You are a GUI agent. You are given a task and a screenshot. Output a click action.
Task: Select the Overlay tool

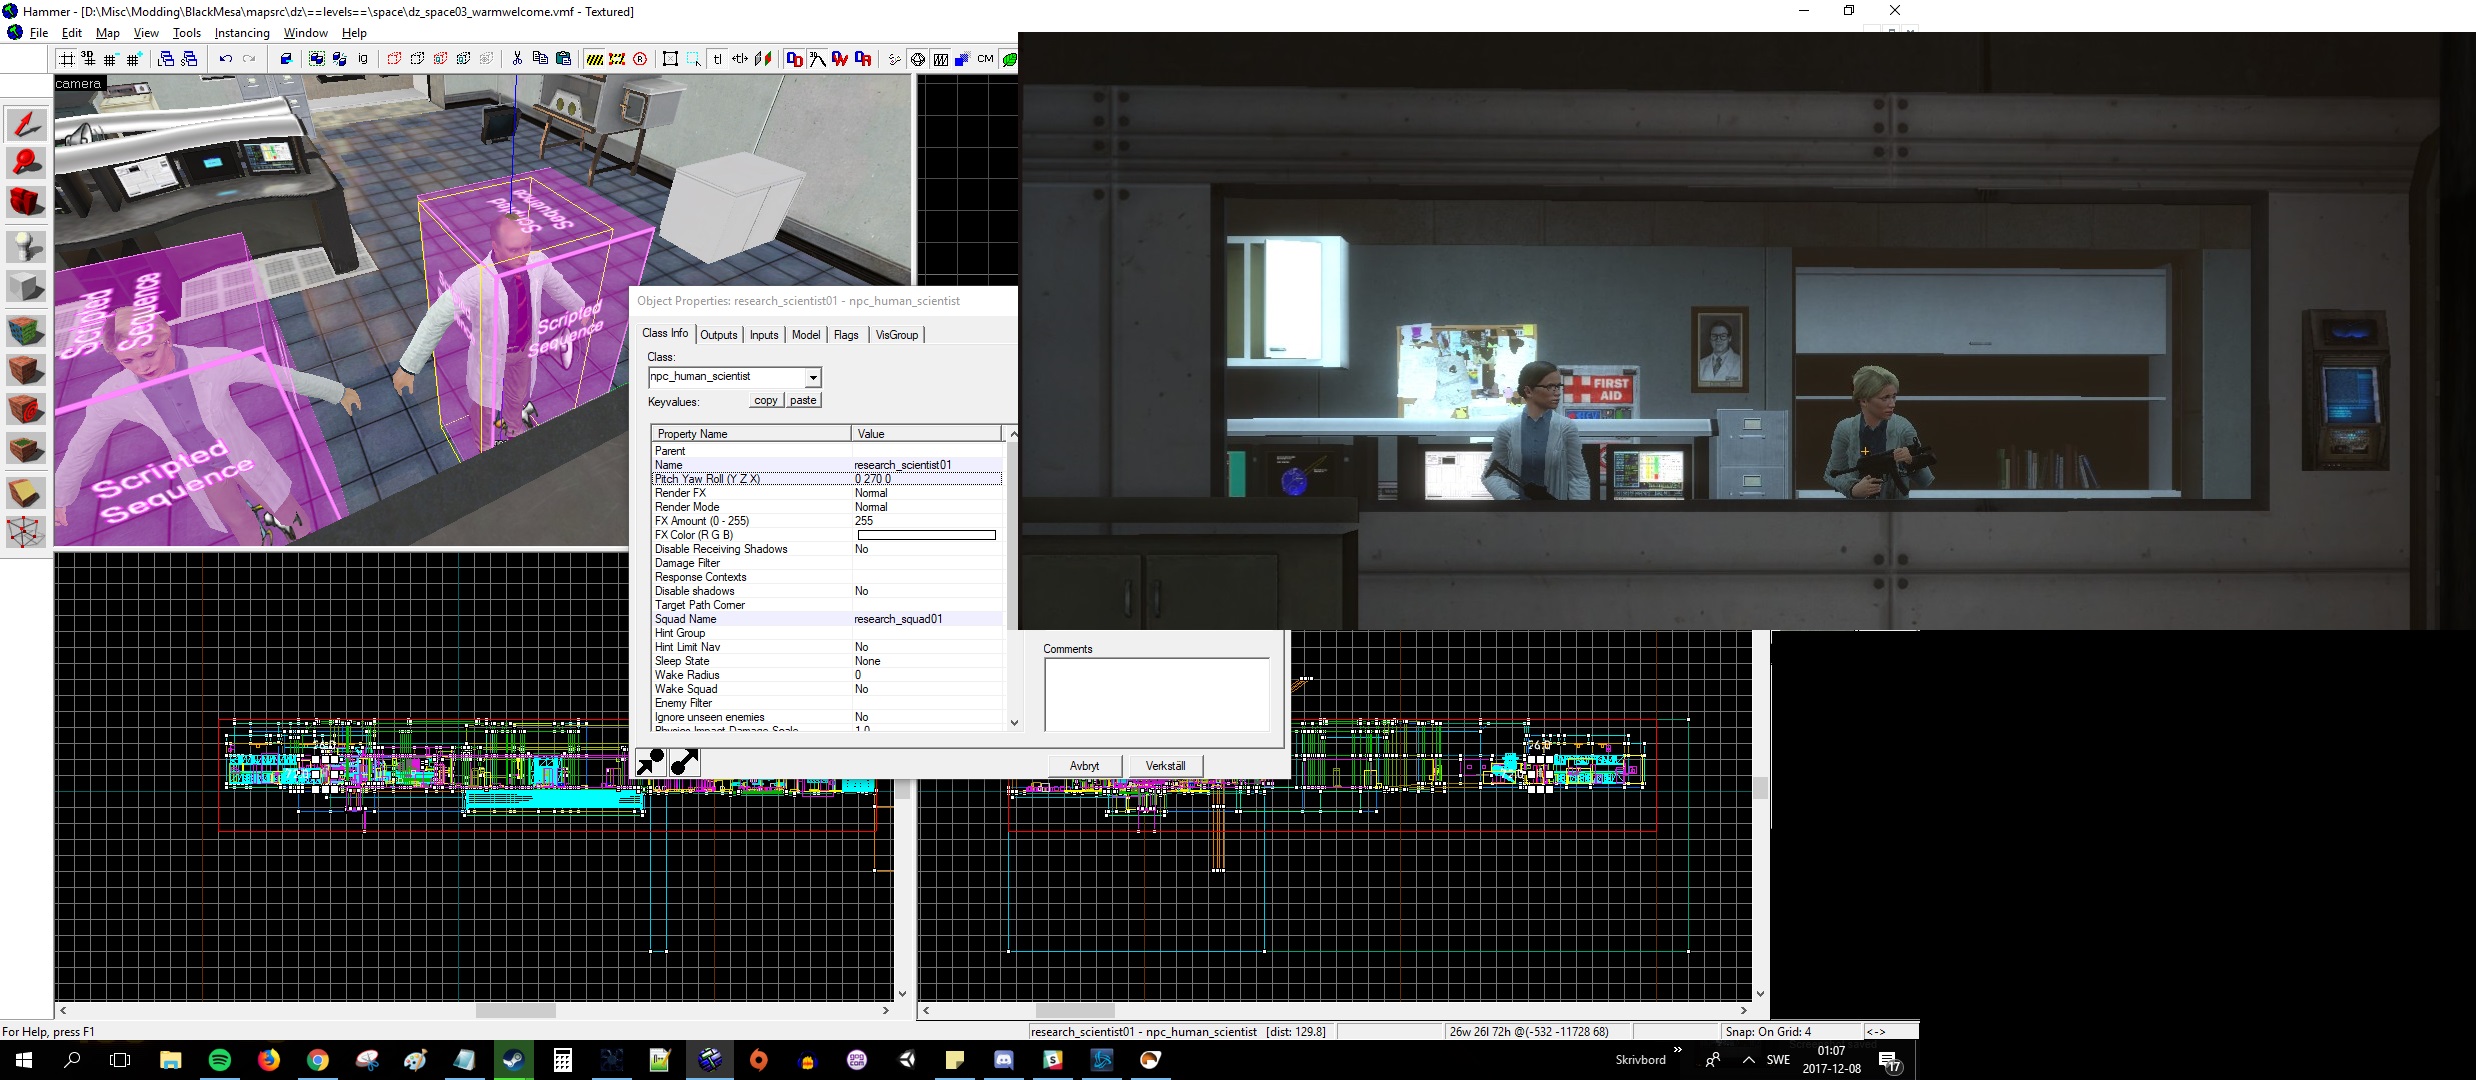coord(26,449)
